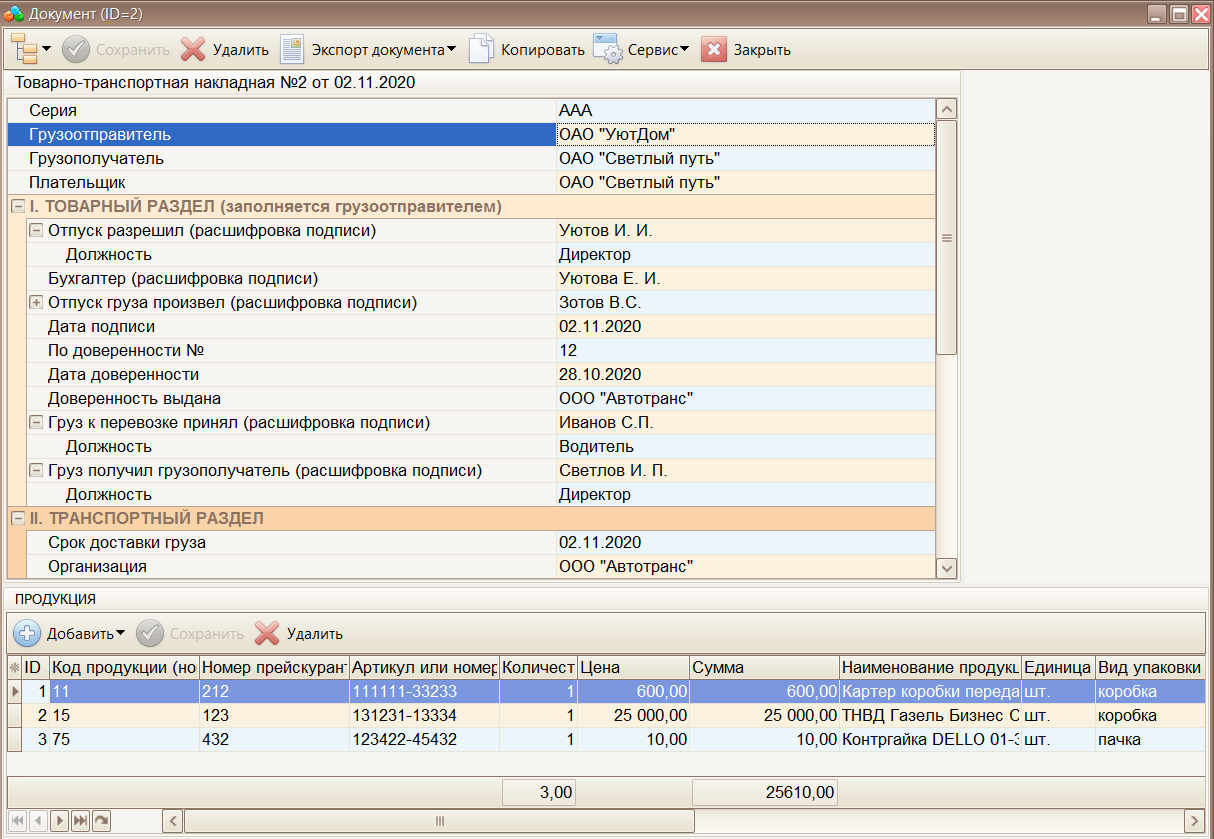Click Дата доверенности value 28.10.2020

click(x=745, y=375)
